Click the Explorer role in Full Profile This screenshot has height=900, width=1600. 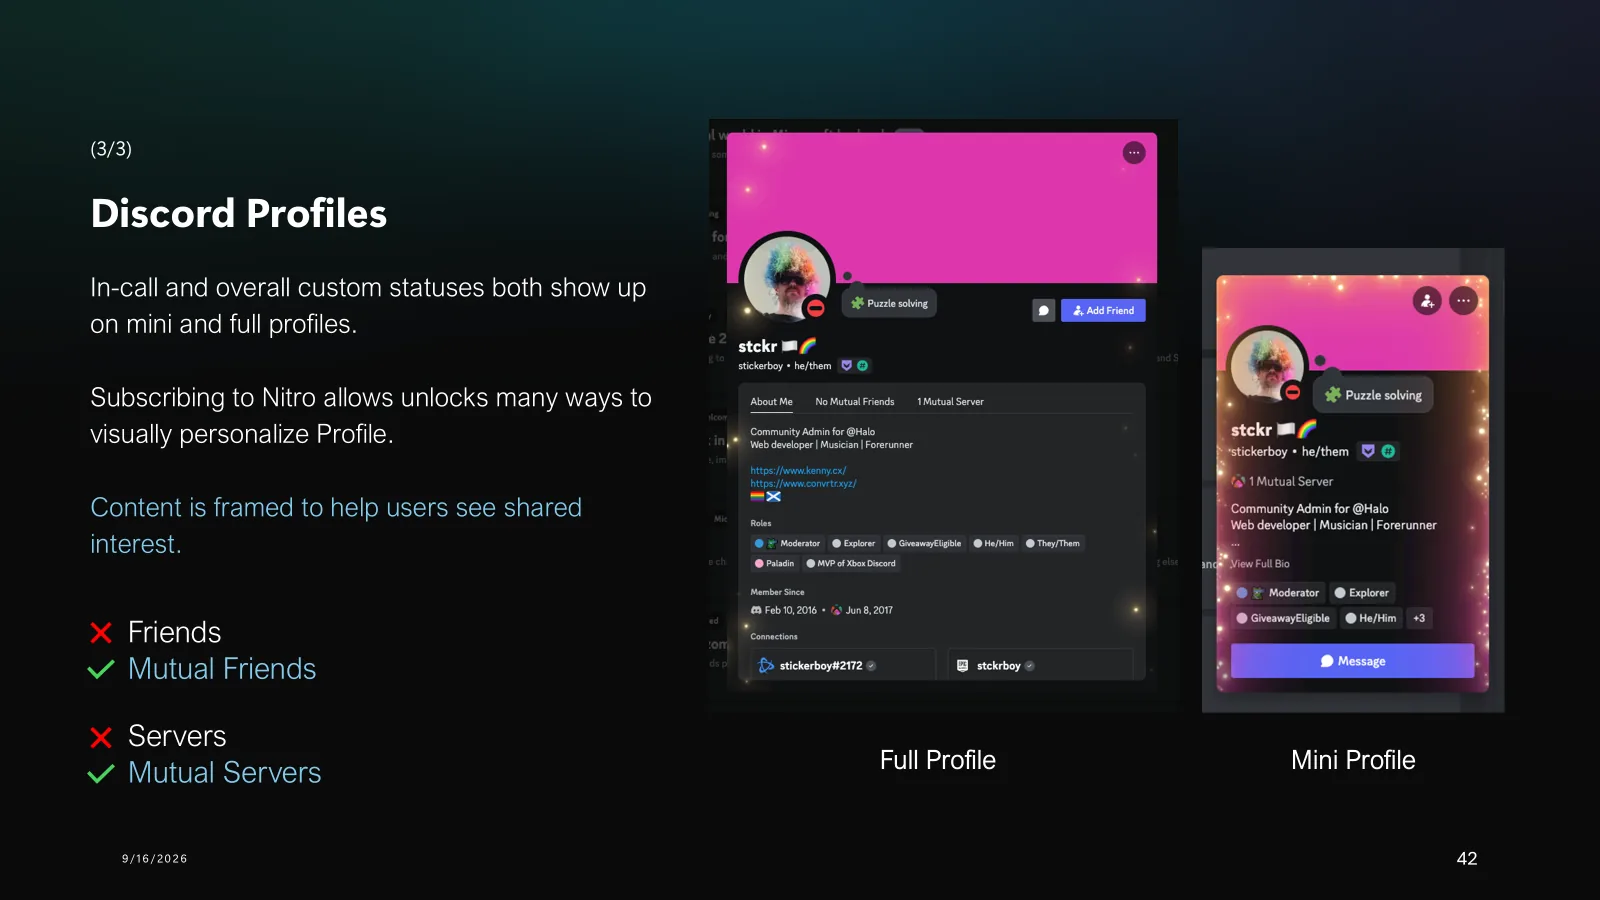pyautogui.click(x=854, y=544)
